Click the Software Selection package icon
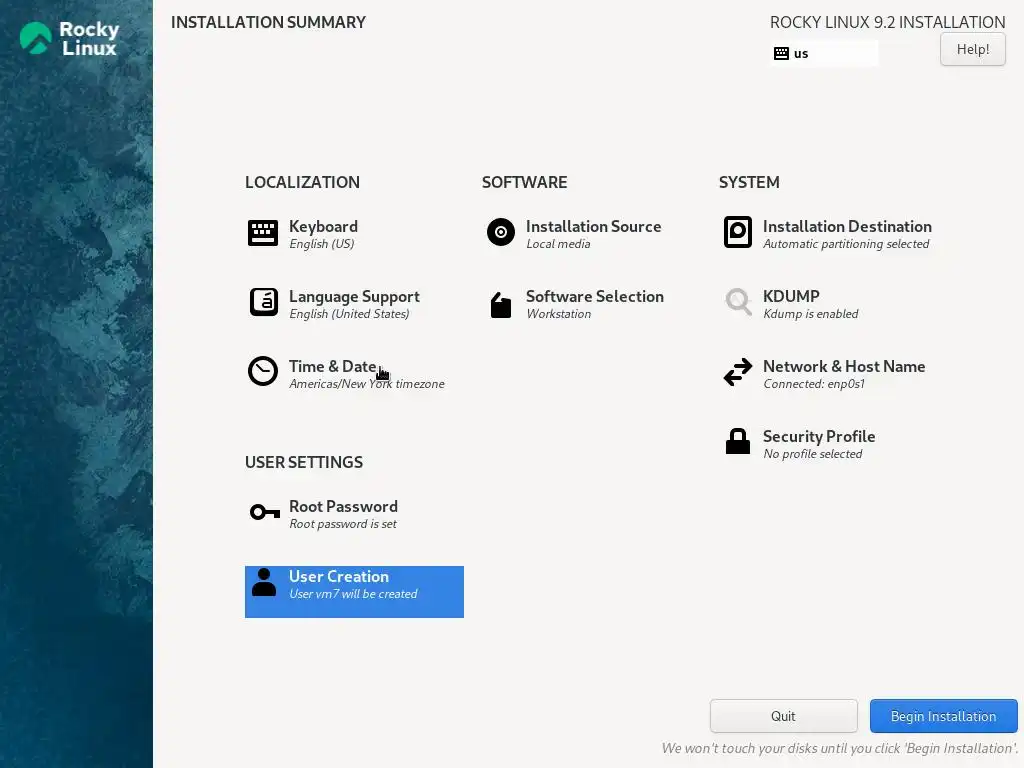The height and width of the screenshot is (768, 1024). (501, 305)
